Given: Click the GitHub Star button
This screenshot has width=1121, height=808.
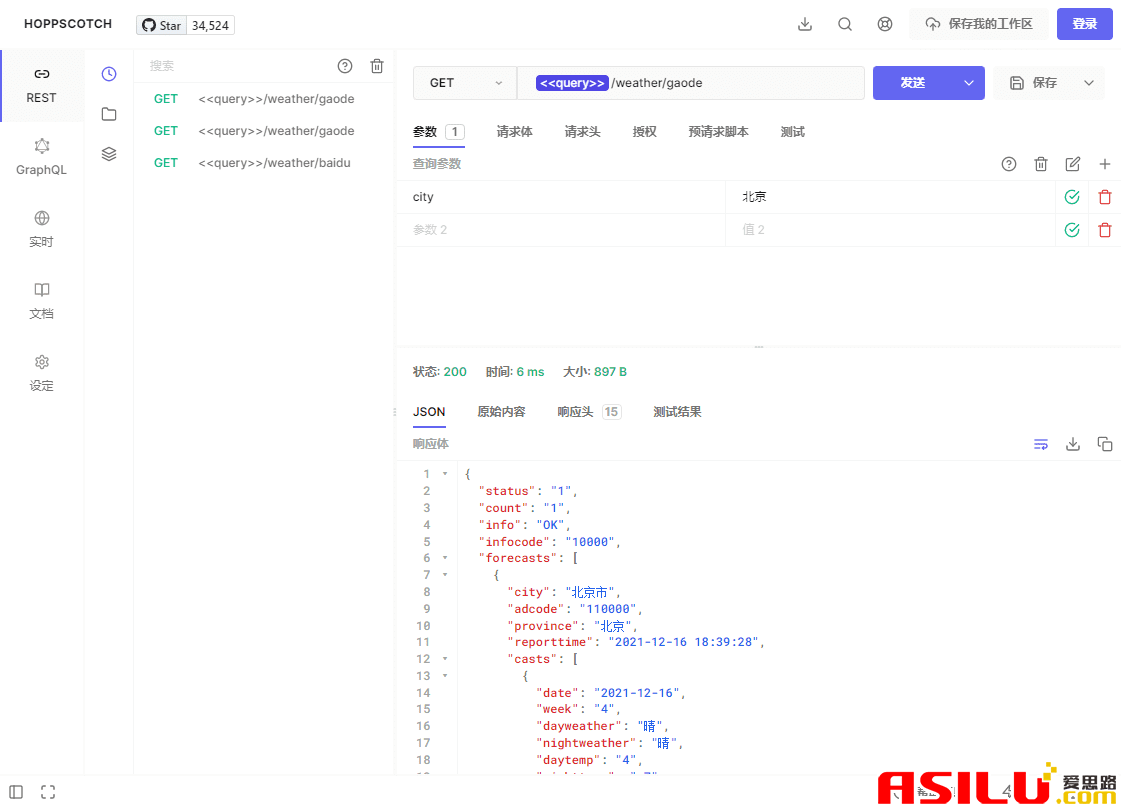Looking at the screenshot, I should (162, 25).
